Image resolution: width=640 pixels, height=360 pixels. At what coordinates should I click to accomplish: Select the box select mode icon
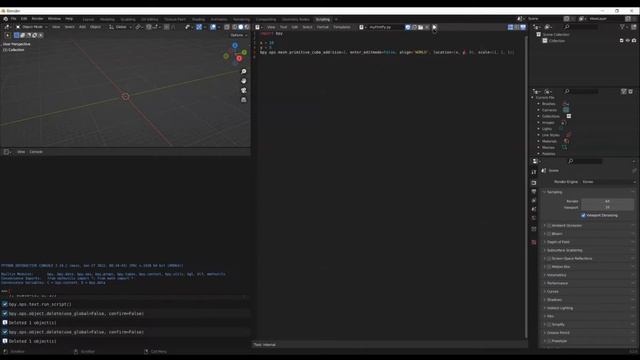click(x=17, y=35)
